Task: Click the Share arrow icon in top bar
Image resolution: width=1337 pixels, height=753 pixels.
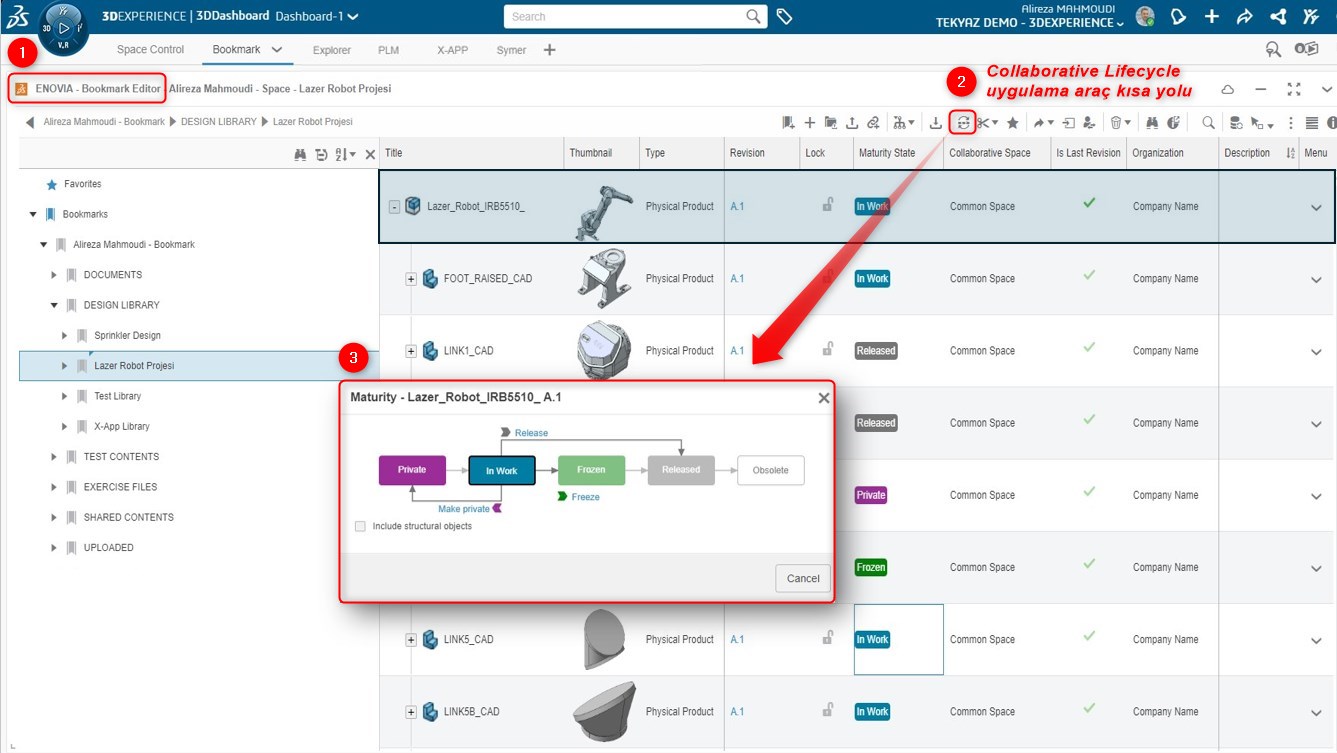Action: pos(1245,17)
